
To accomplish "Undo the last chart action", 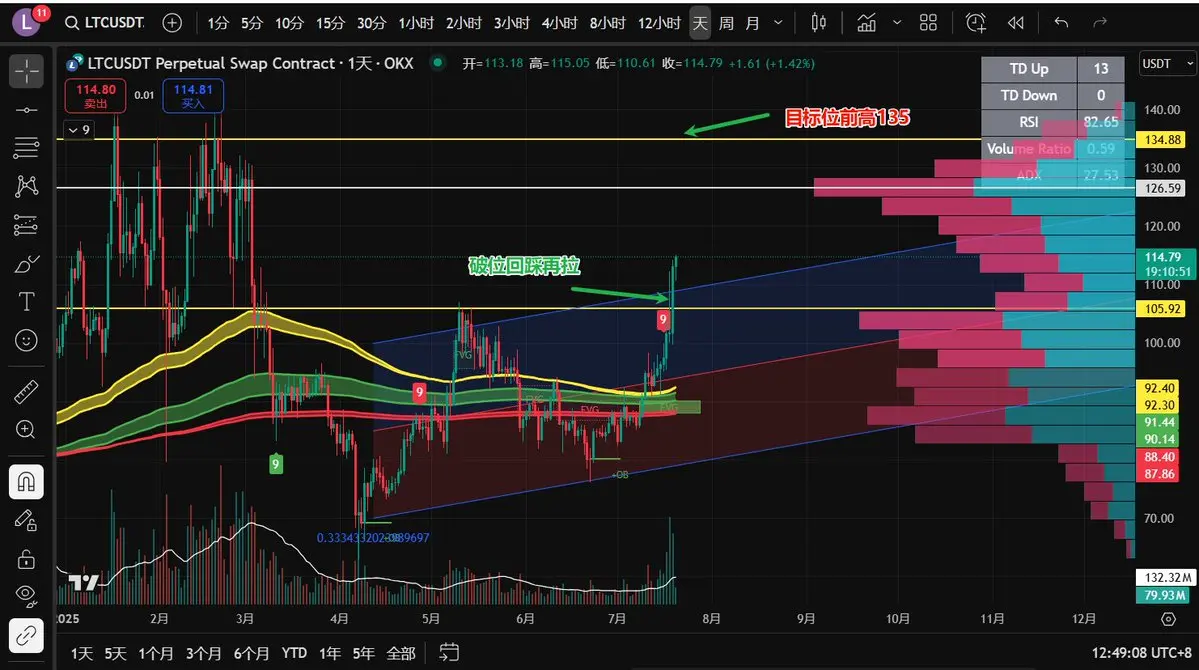I will pyautogui.click(x=1061, y=23).
